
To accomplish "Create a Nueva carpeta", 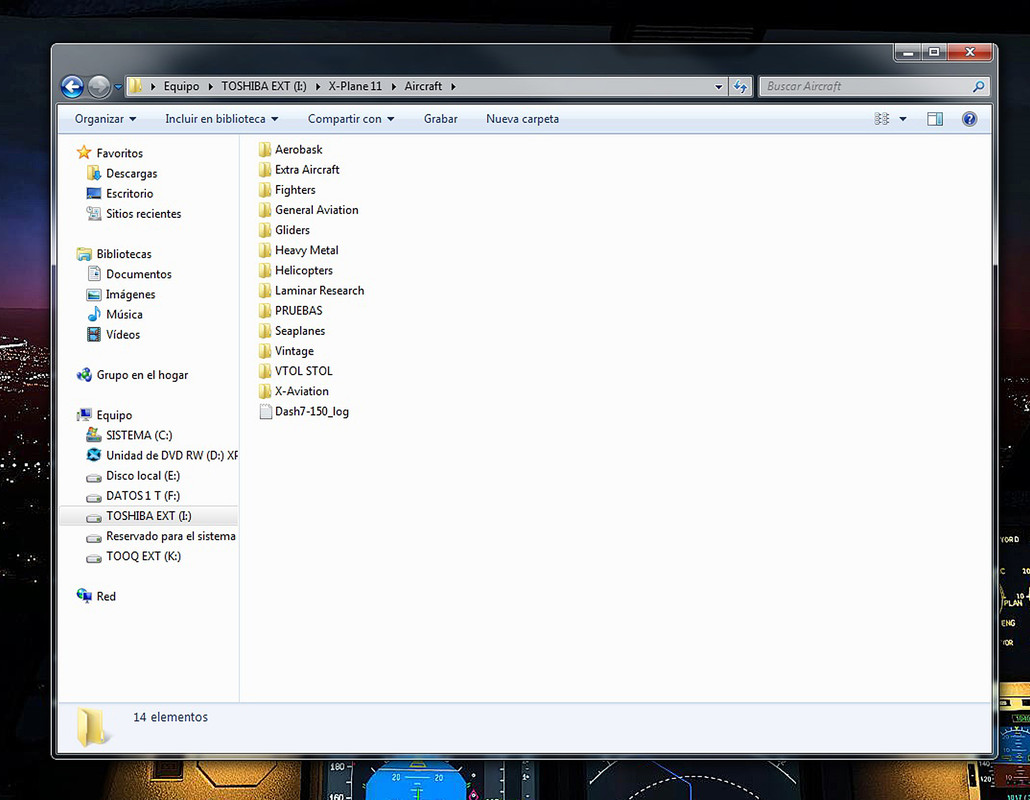I will 522,119.
